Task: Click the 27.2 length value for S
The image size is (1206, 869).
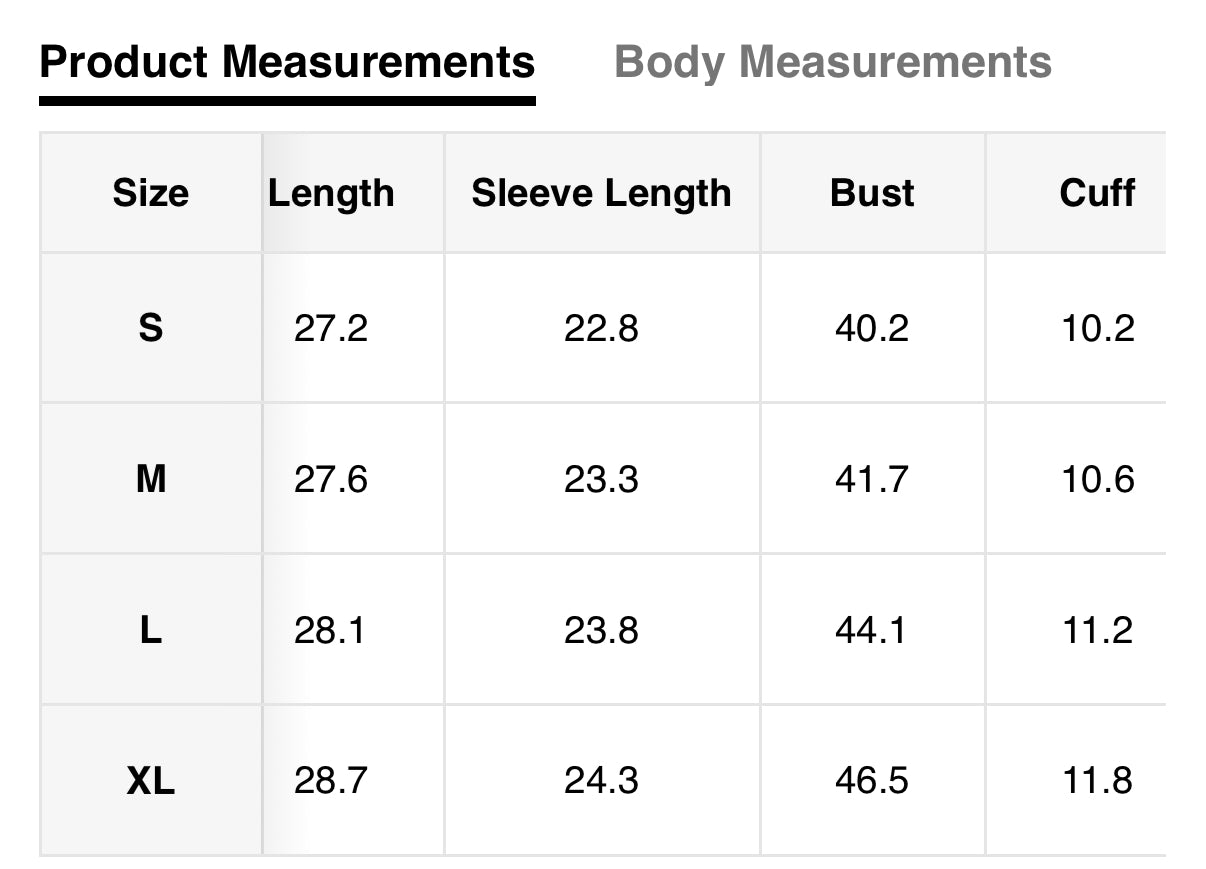Action: point(331,328)
